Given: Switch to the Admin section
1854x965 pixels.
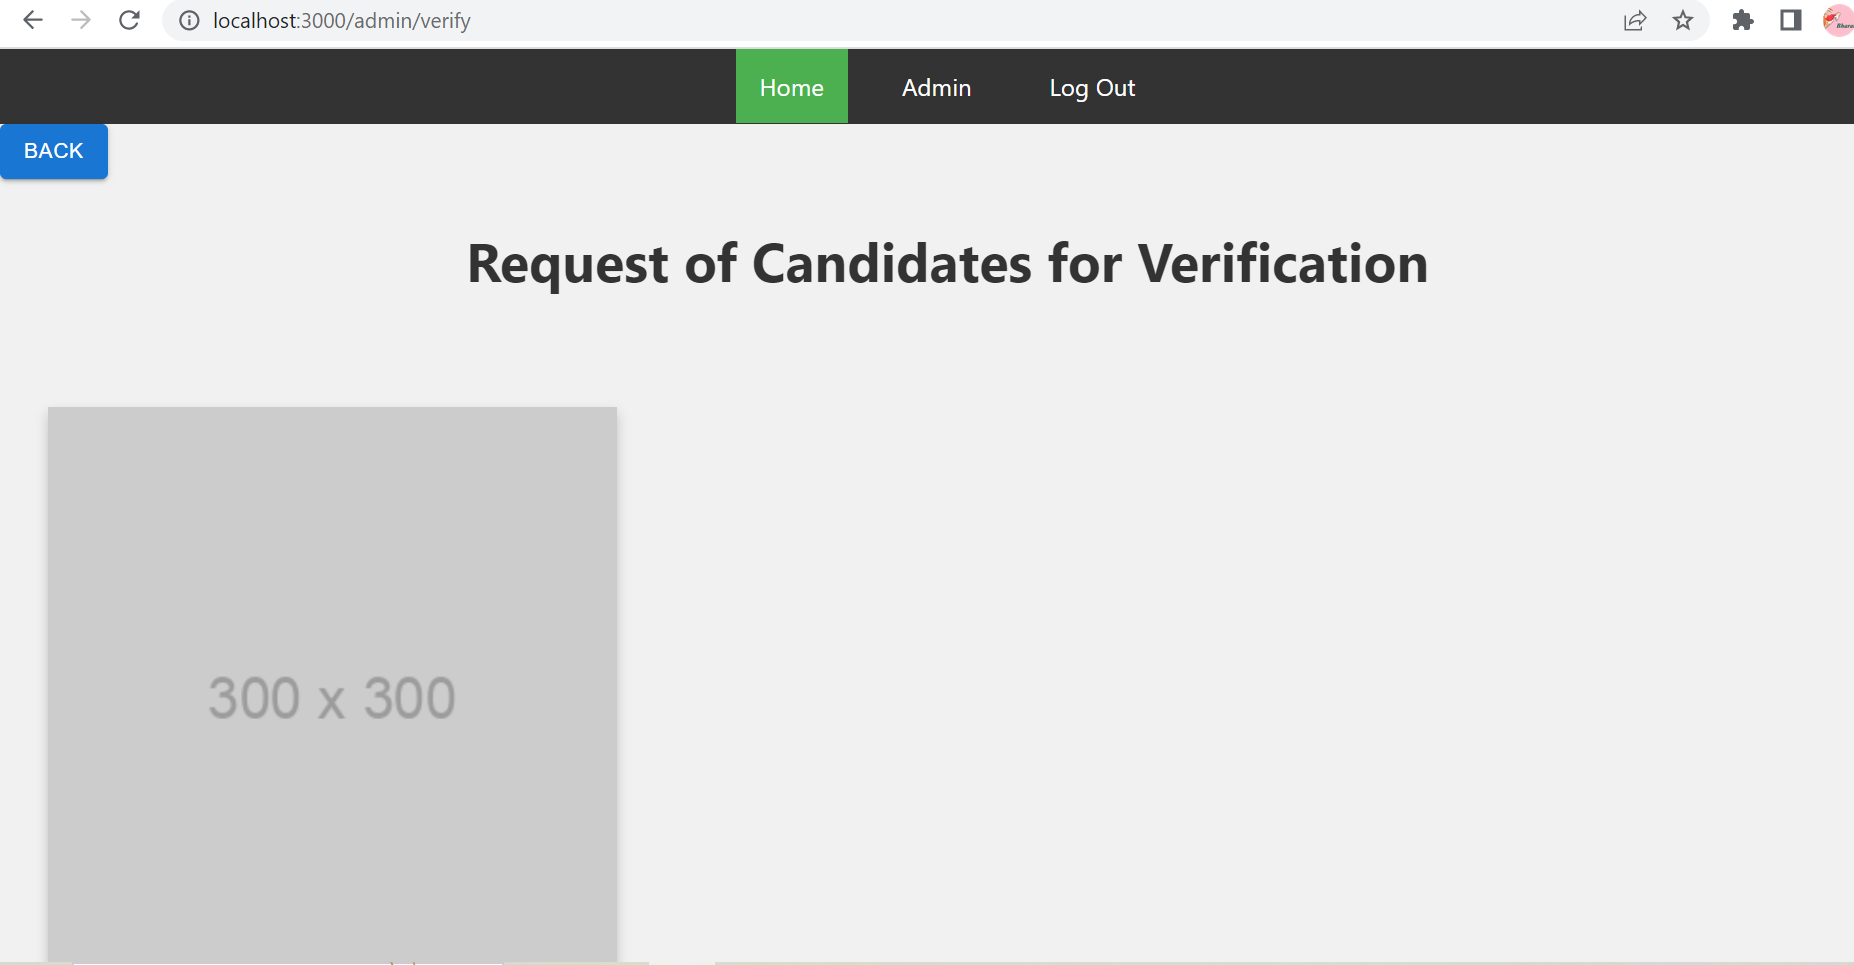Looking at the screenshot, I should (936, 87).
